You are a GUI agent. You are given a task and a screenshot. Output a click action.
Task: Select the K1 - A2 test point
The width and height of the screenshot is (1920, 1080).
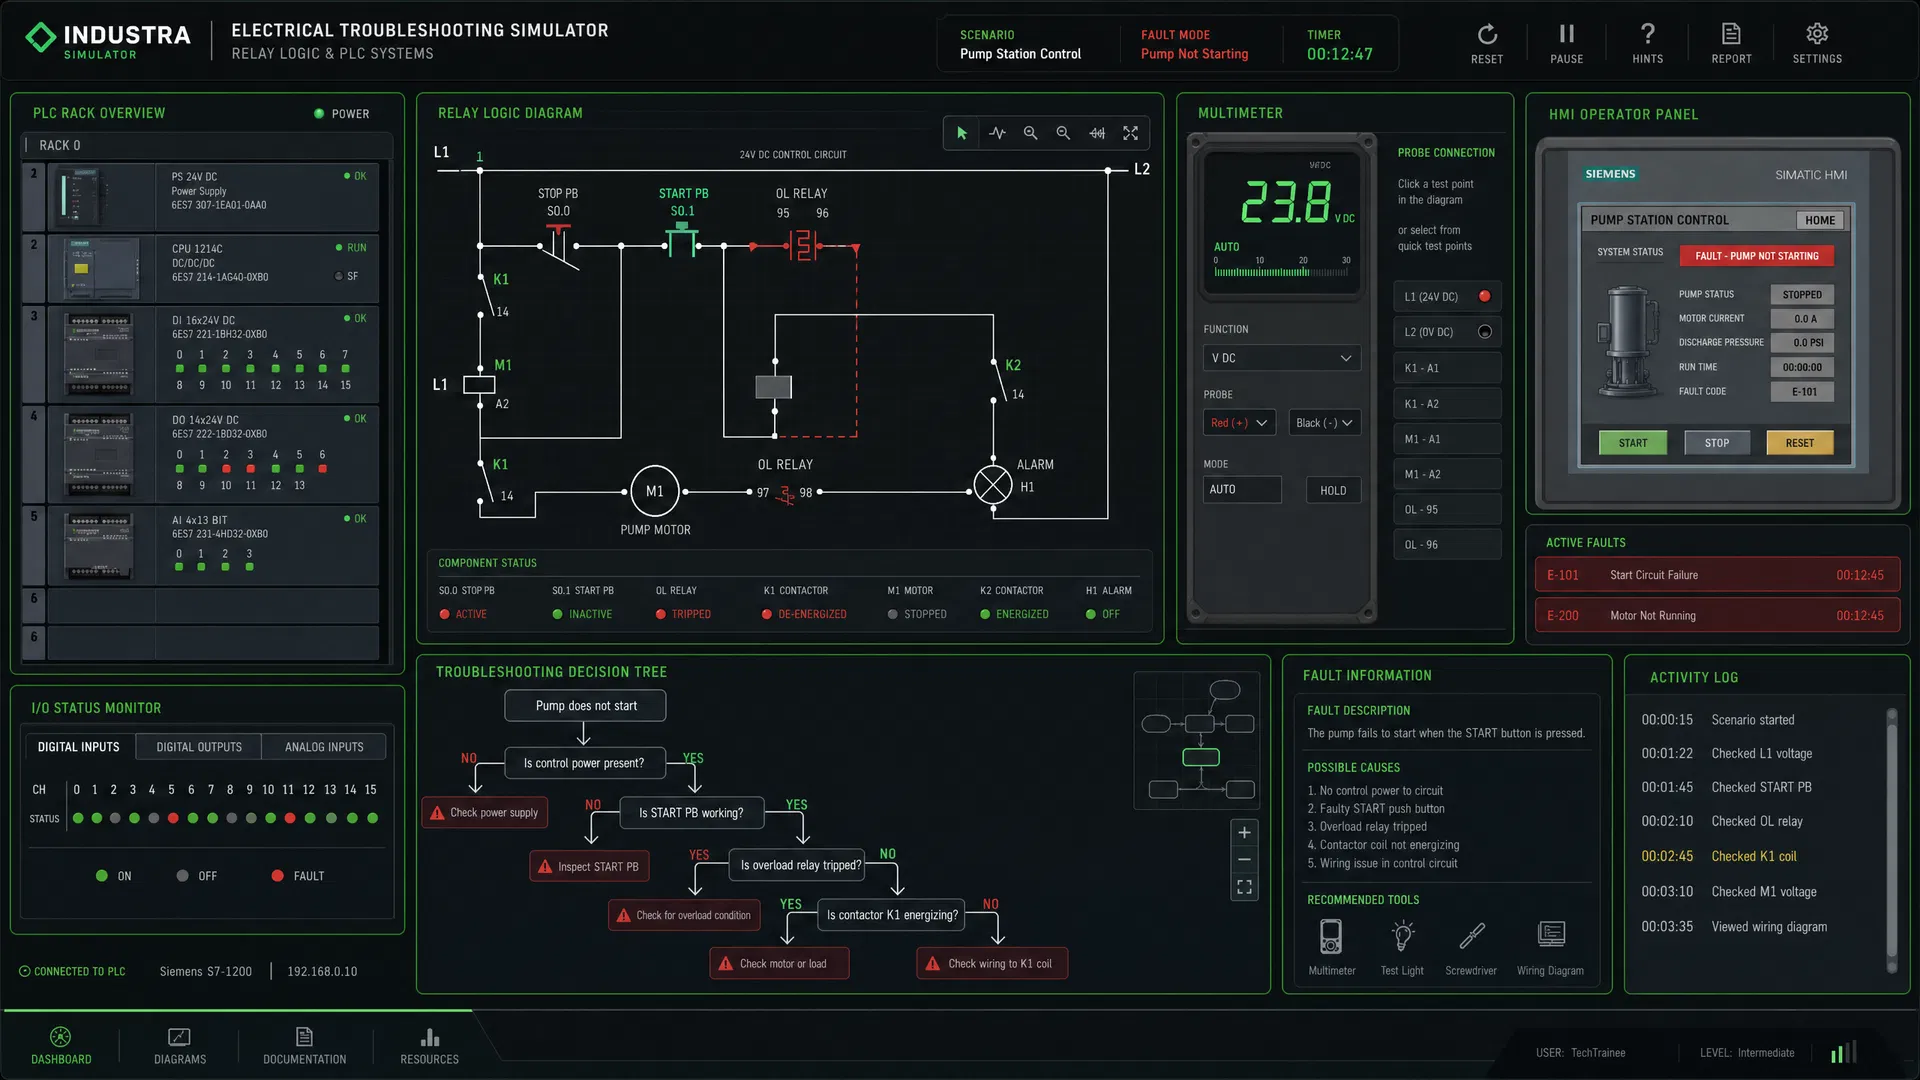1447,404
